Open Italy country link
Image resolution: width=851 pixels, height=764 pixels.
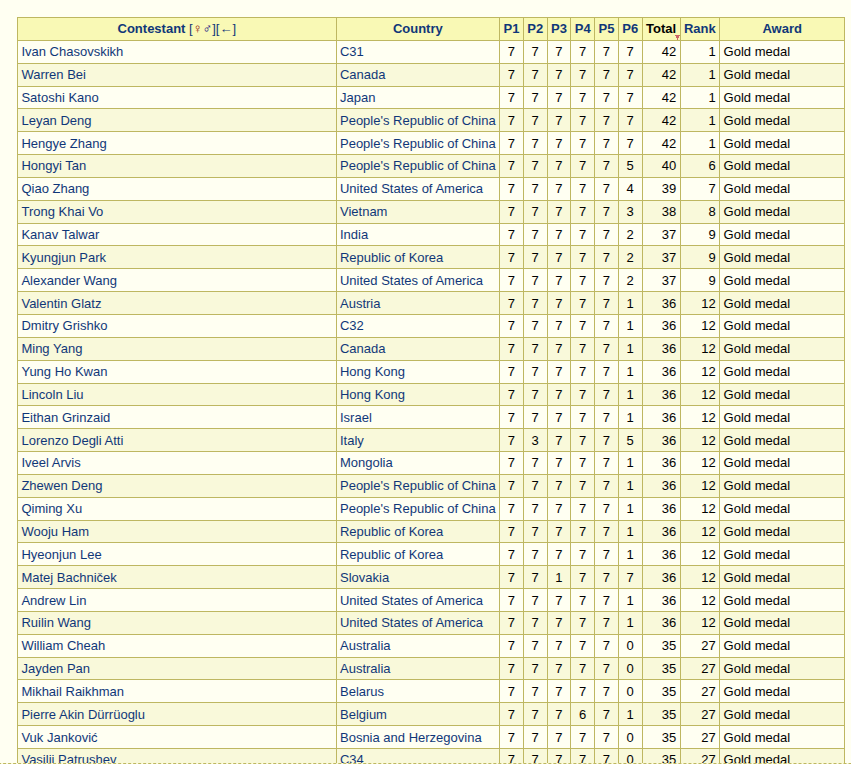tap(352, 441)
